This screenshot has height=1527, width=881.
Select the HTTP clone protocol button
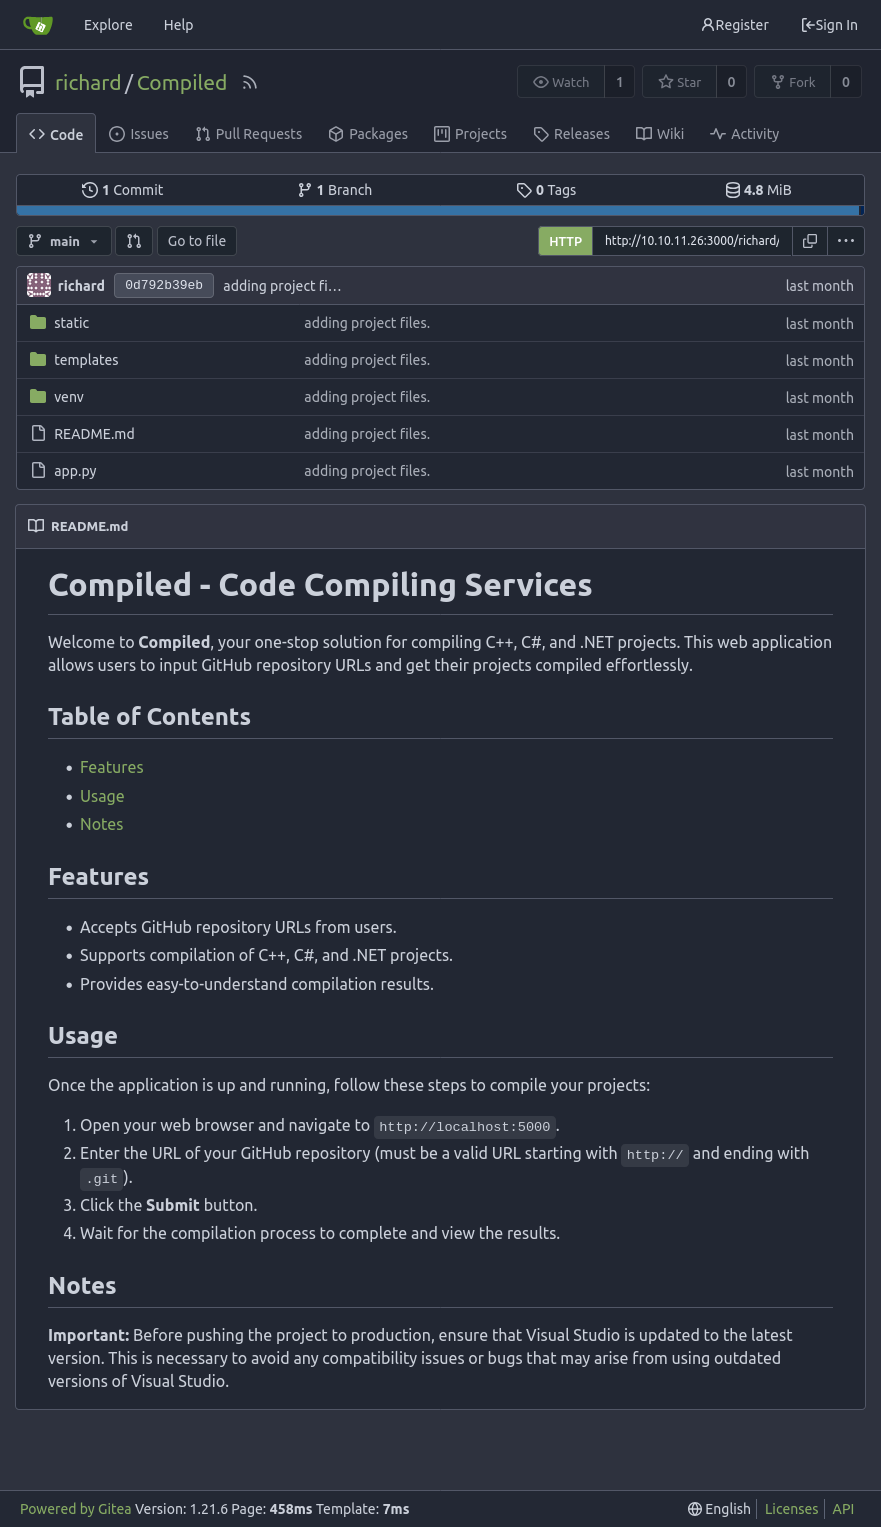click(565, 241)
